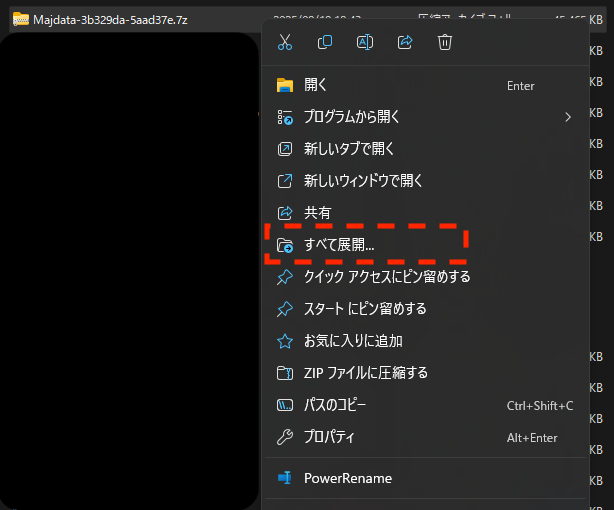Select ZIP ファイルに圧縮する
Image resolution: width=614 pixels, height=510 pixels.
(x=365, y=373)
